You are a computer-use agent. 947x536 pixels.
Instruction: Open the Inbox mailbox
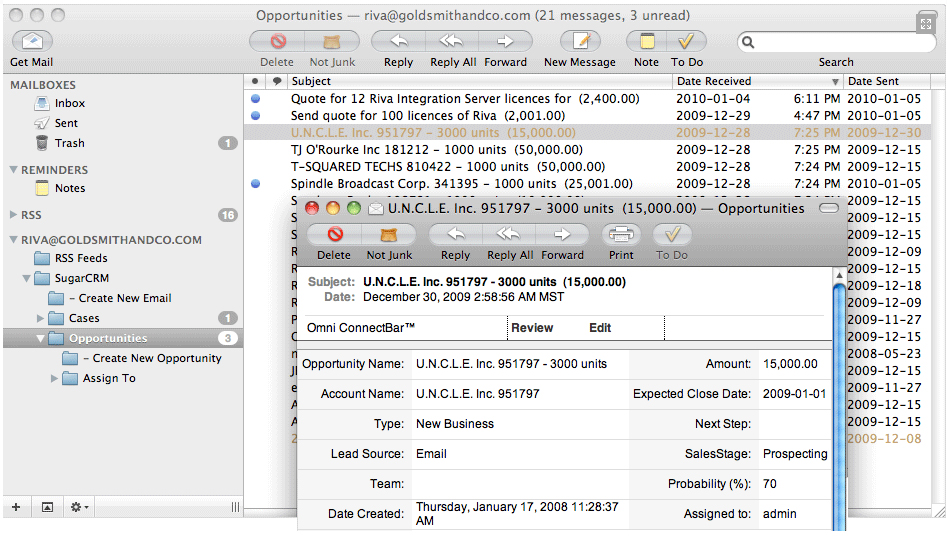(70, 103)
